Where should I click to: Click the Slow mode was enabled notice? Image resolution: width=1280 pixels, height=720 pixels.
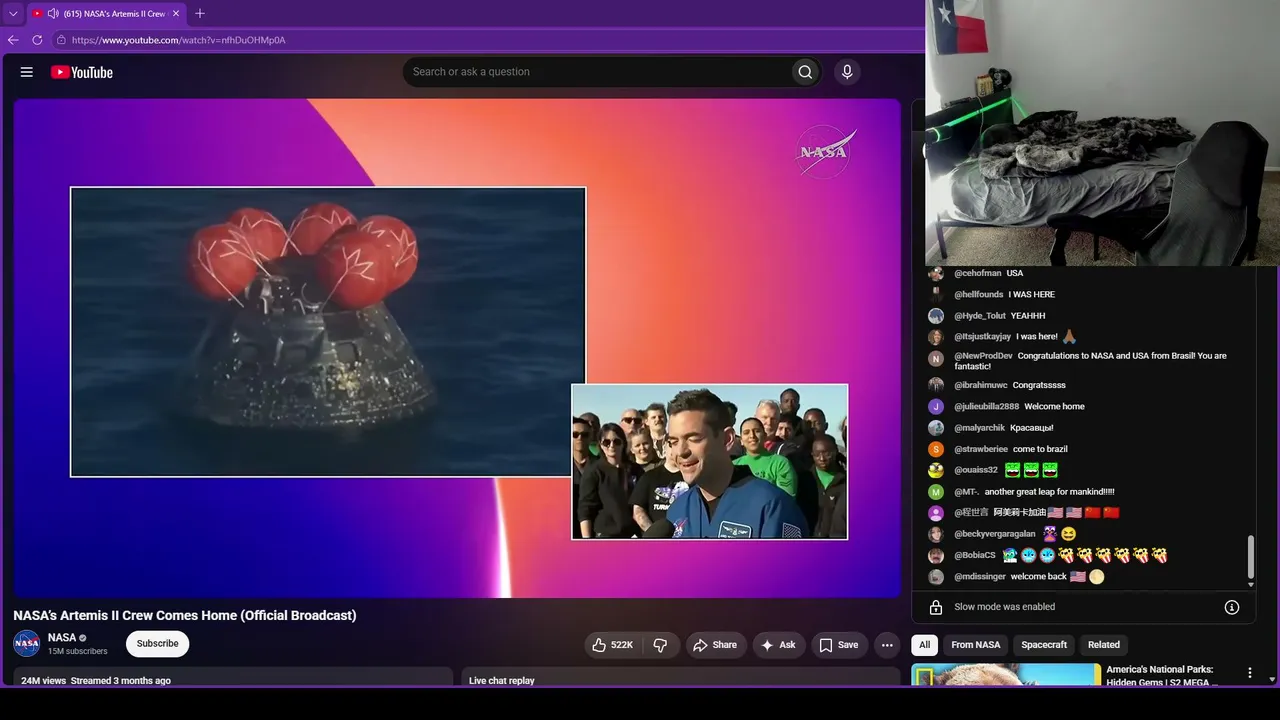point(1004,607)
